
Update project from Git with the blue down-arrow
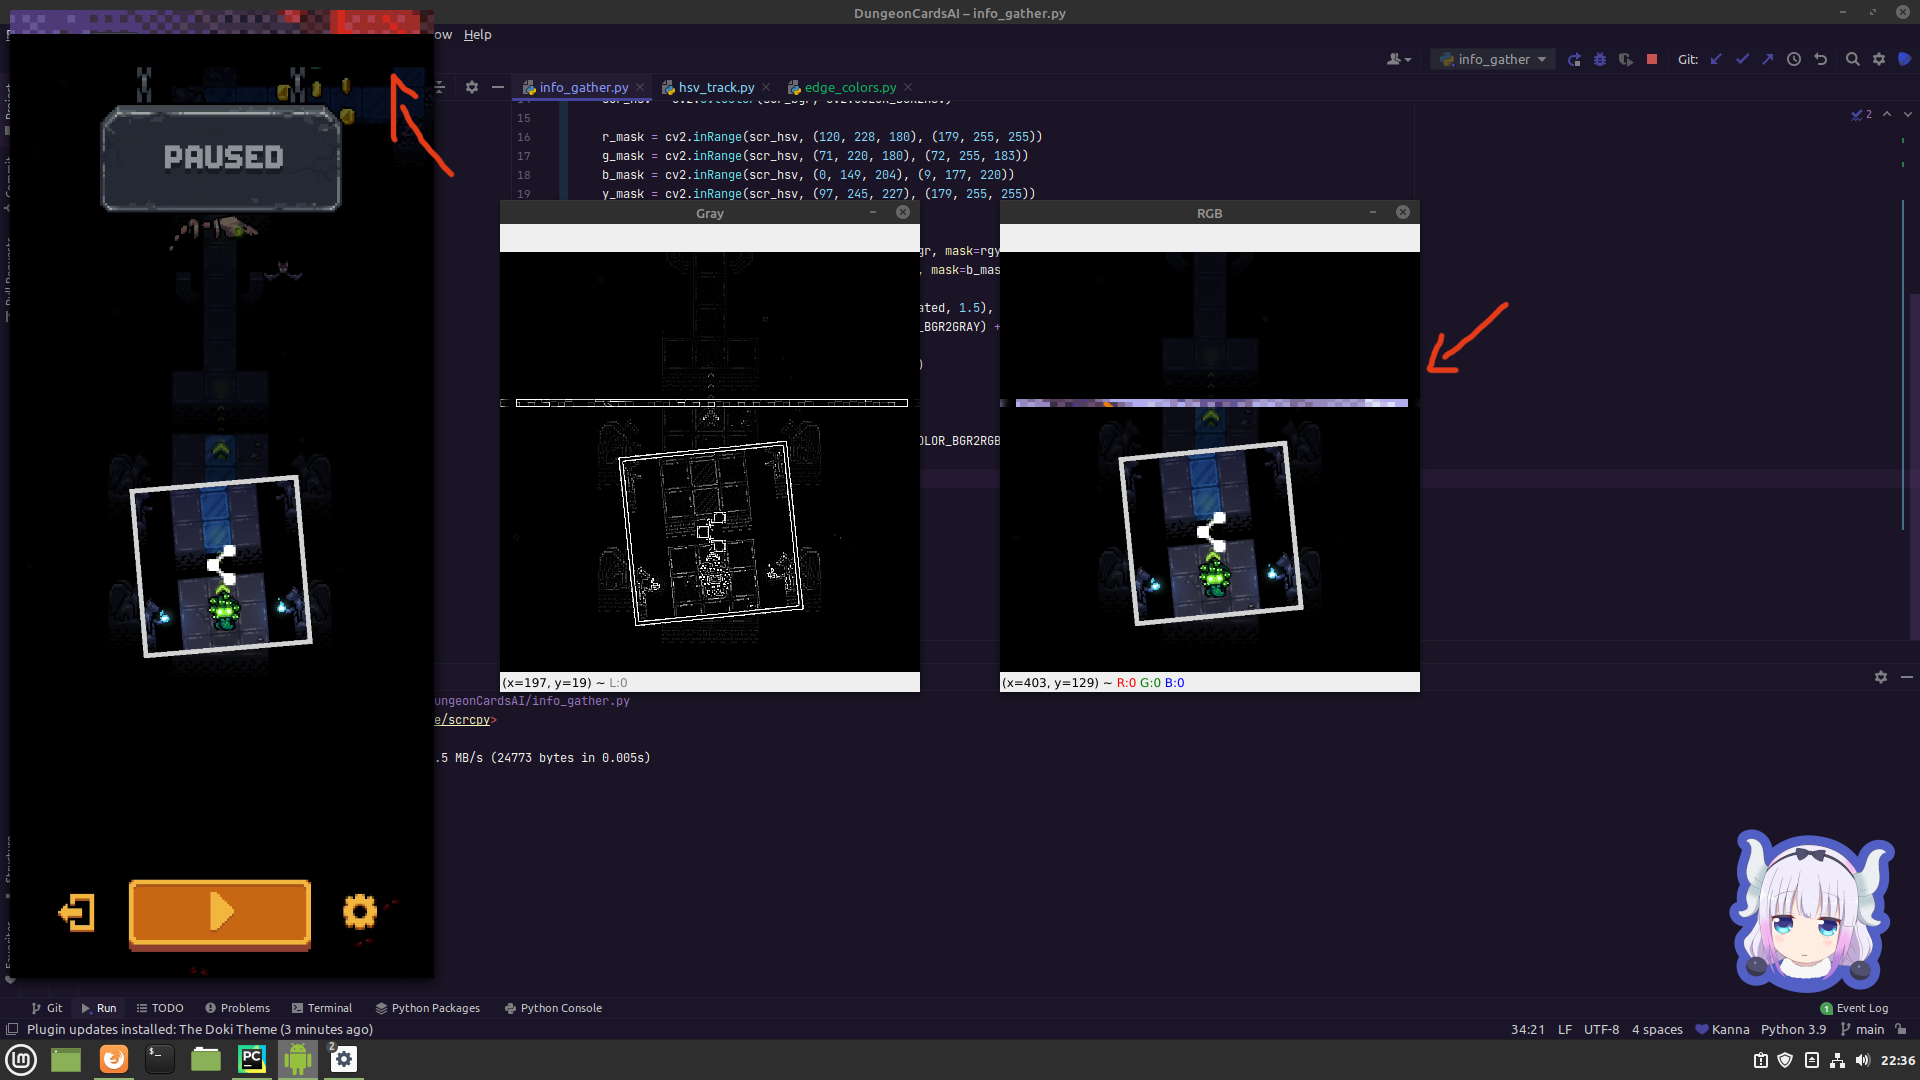click(1716, 59)
